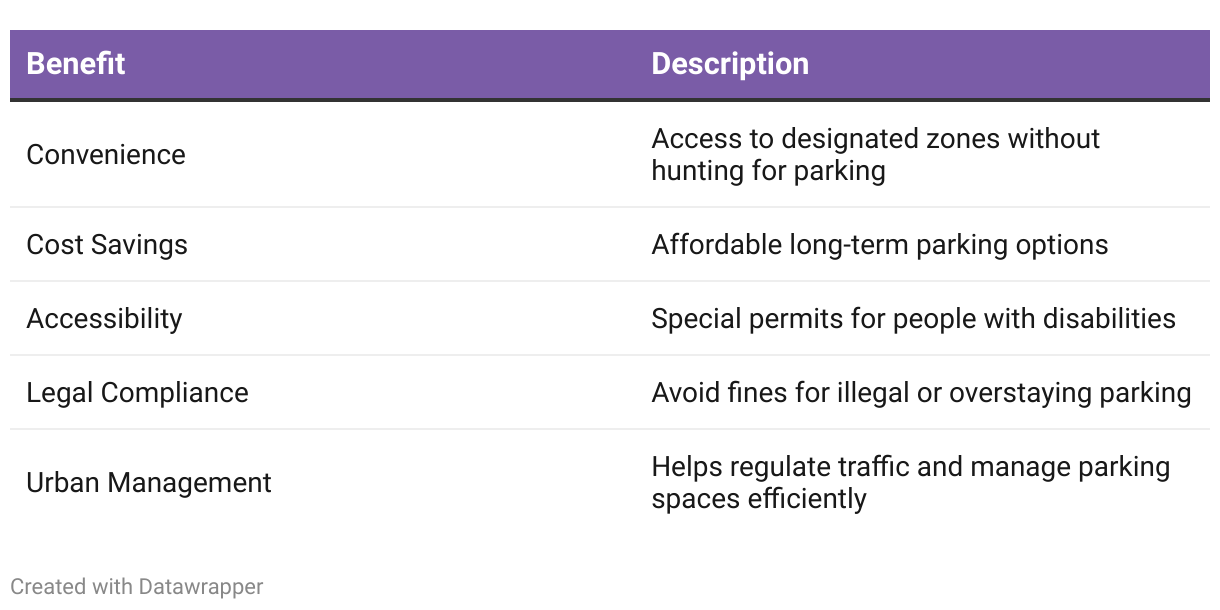Screen dimensions: 1220x610
Task: Click the Benefit column header
Action: pyautogui.click(x=76, y=64)
